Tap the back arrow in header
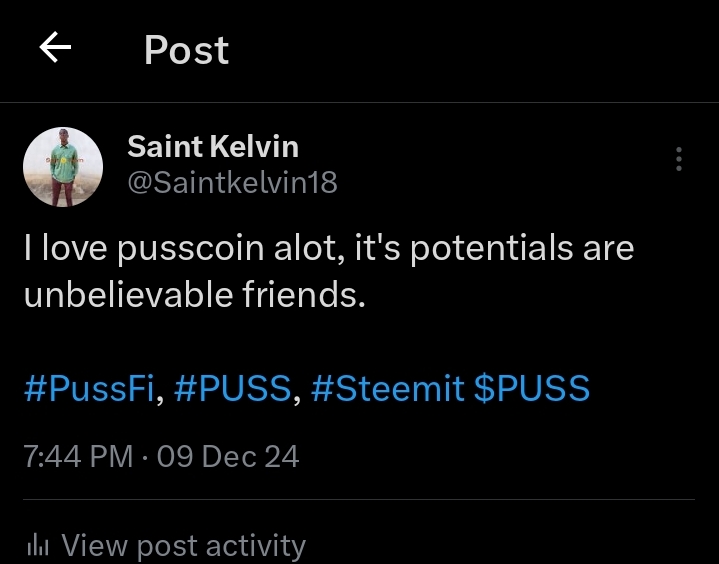 (55, 48)
